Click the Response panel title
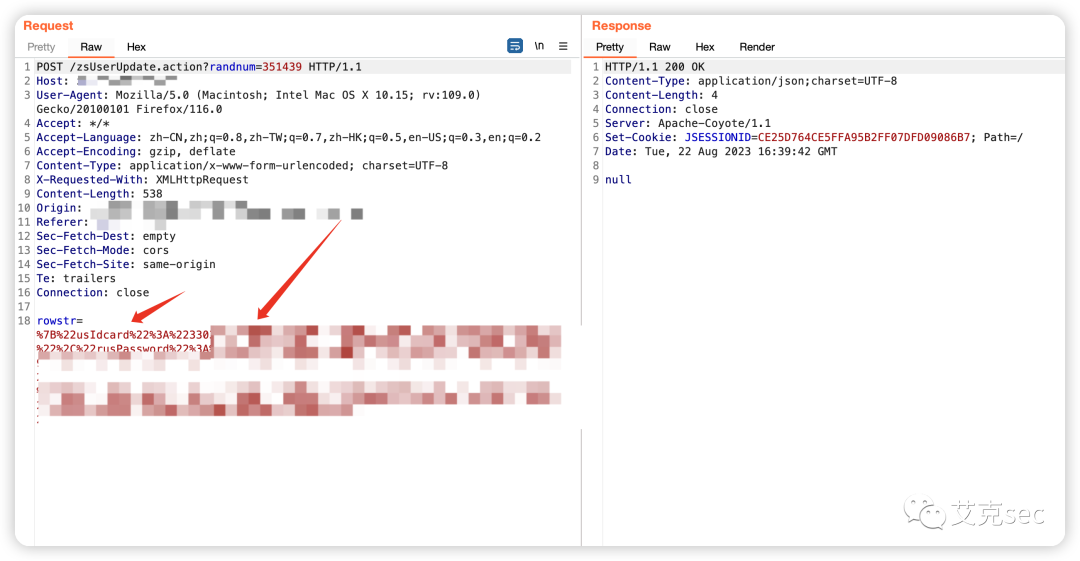The height and width of the screenshot is (561, 1080). [x=621, y=26]
